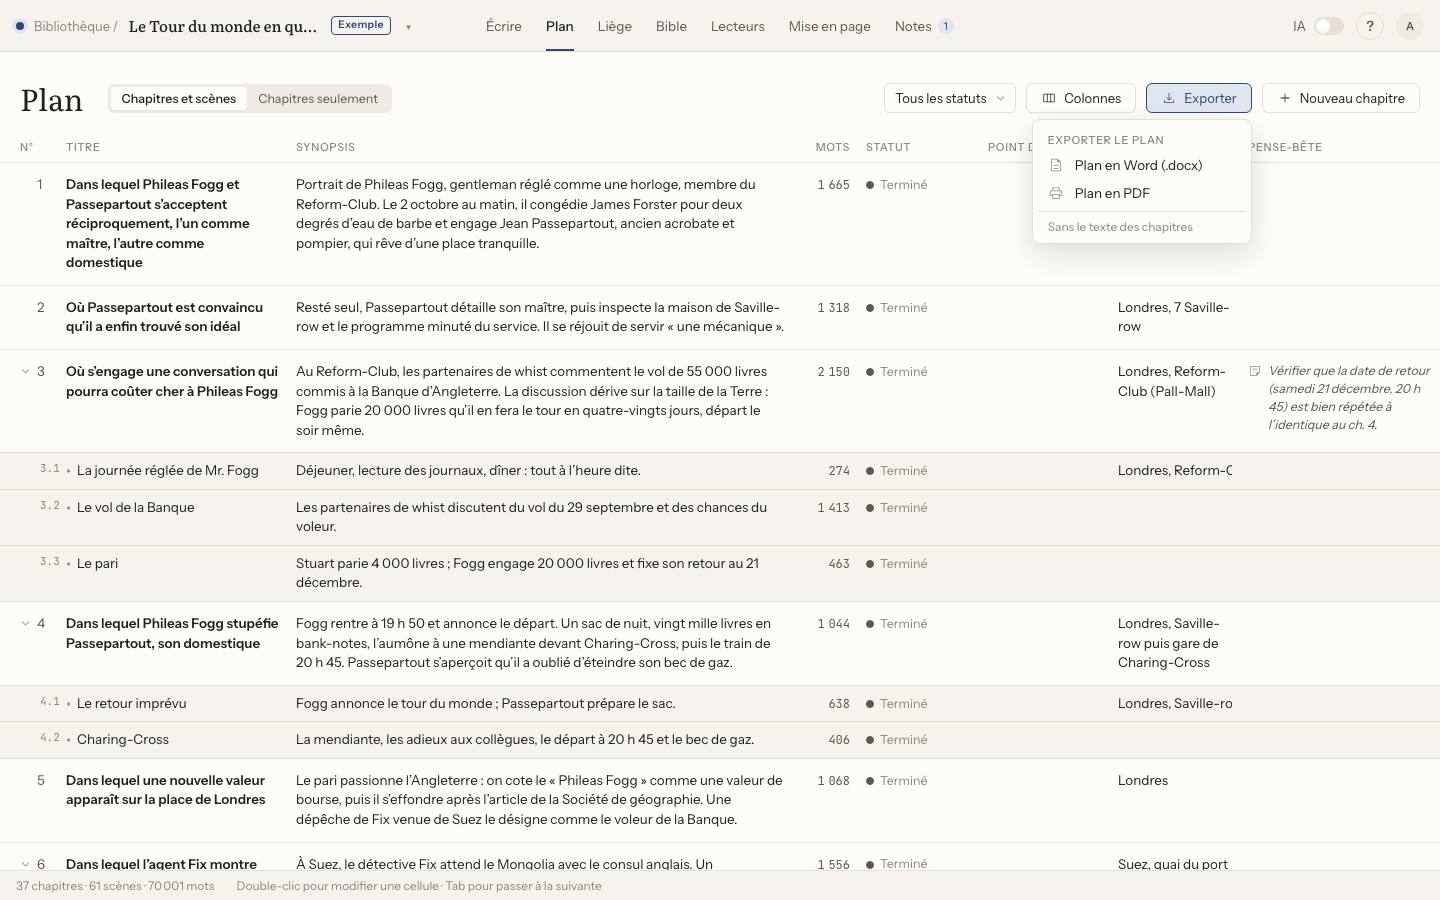1440x900 pixels.
Task: Open the help question mark icon
Action: point(1370,26)
